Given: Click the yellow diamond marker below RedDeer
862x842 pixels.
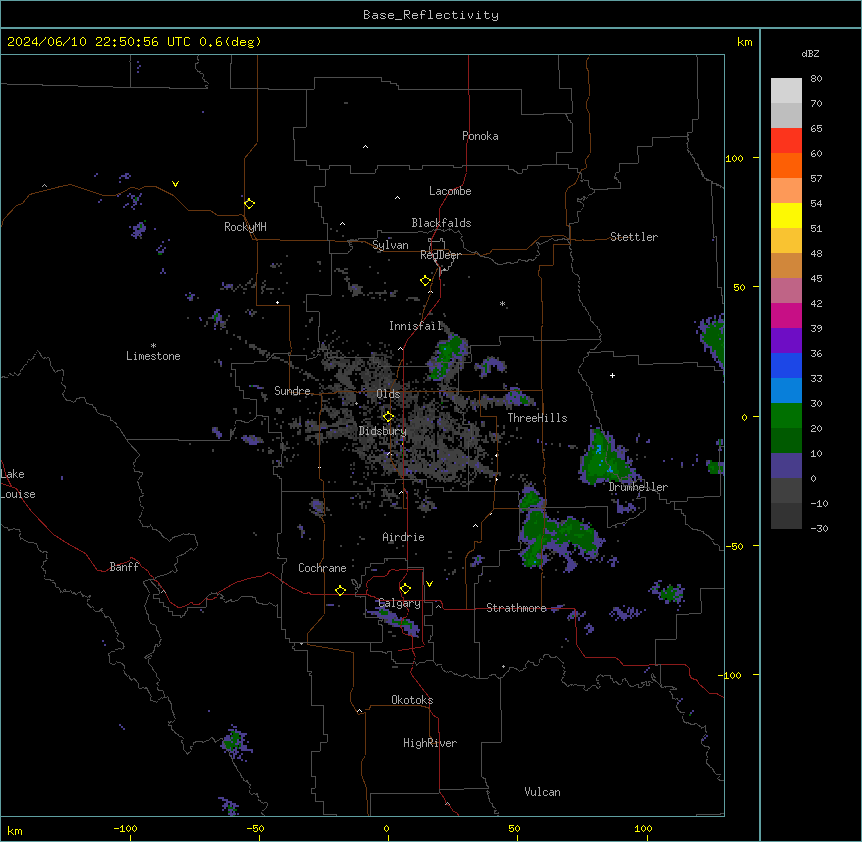Looking at the screenshot, I should point(426,281).
